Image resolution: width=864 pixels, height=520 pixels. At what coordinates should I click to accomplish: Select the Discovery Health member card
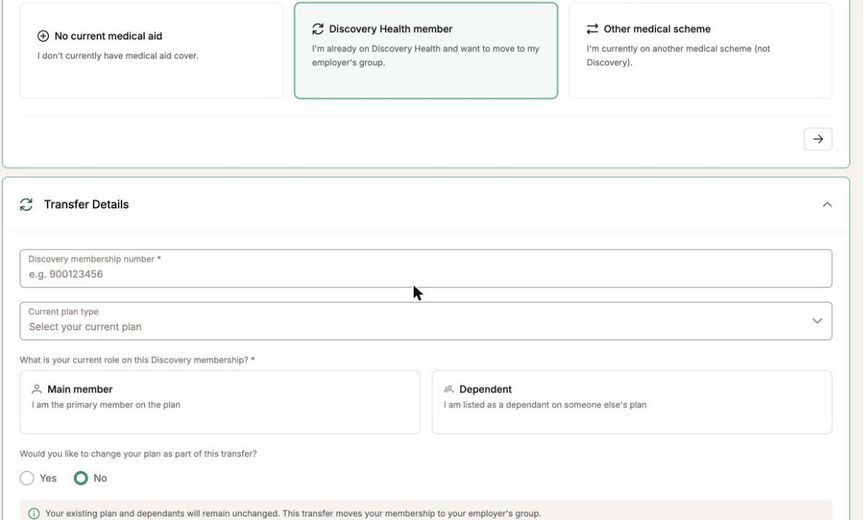[426, 50]
